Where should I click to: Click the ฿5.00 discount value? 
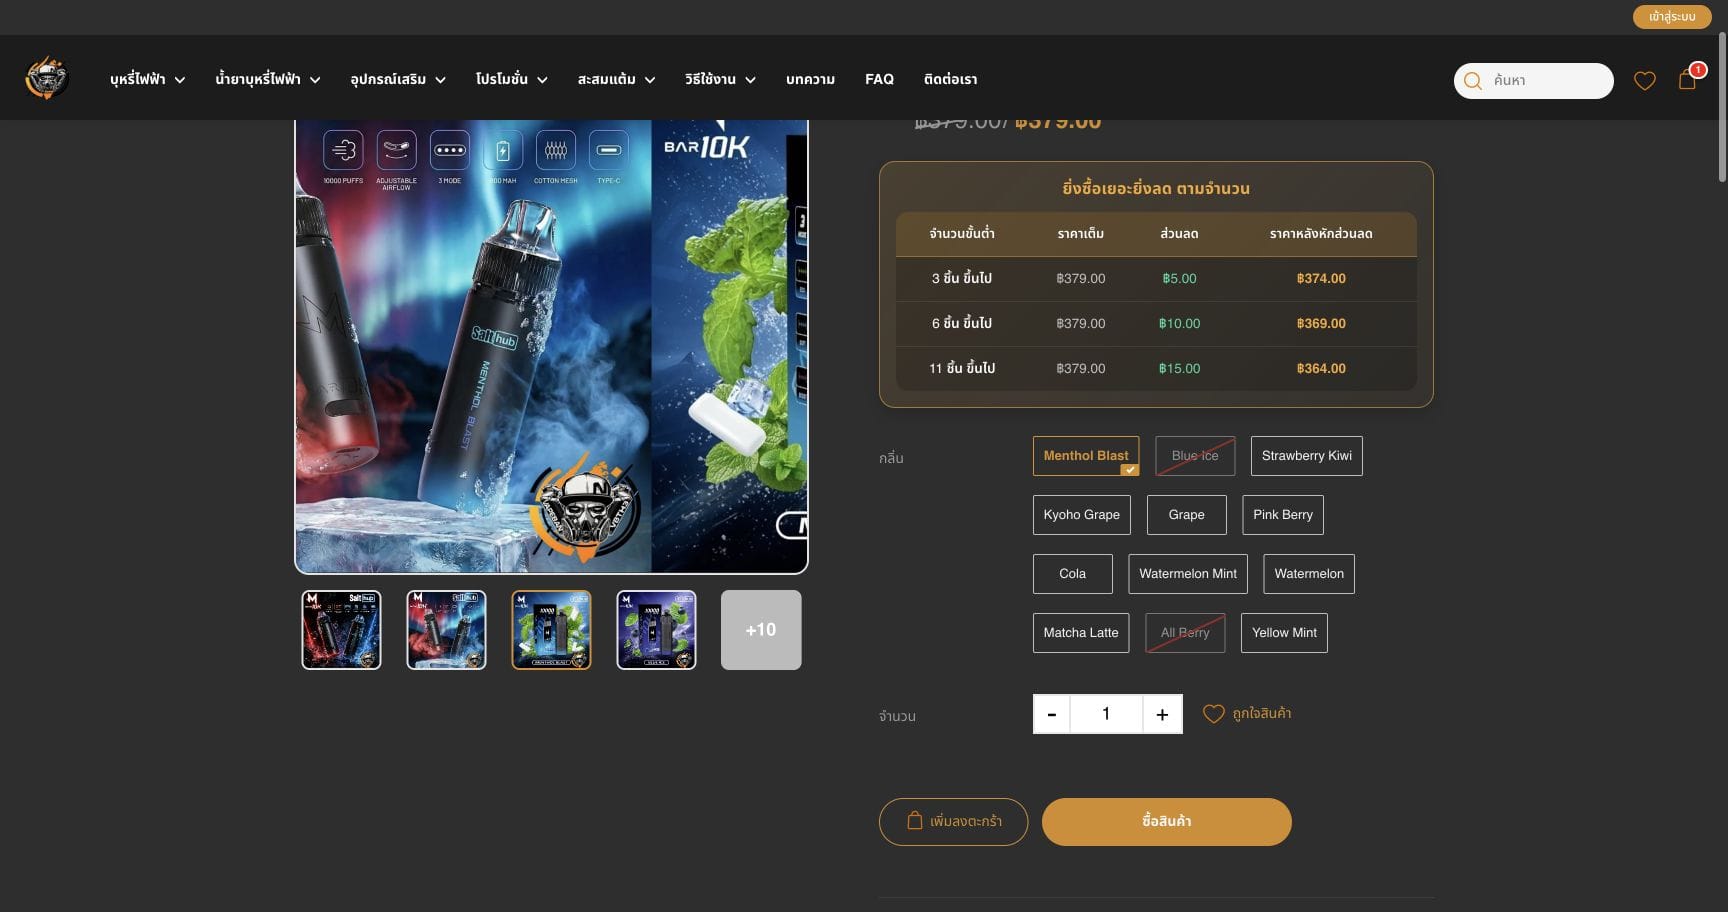pos(1179,279)
